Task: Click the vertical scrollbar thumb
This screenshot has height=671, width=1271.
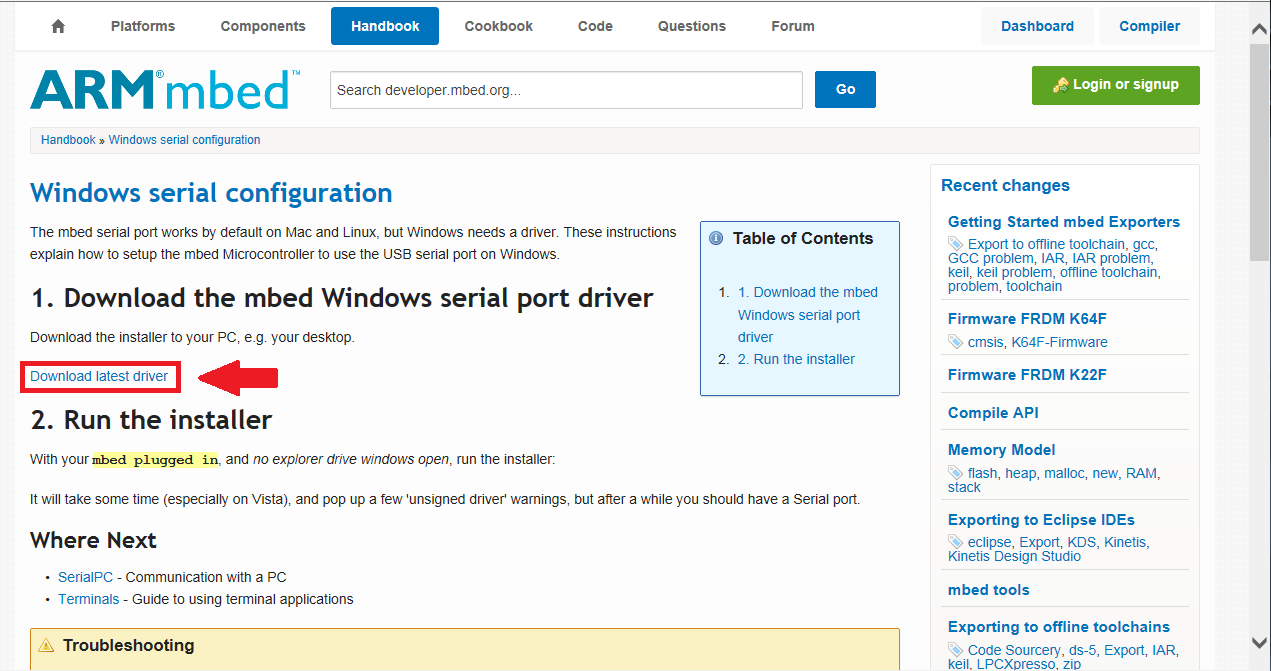Action: [x=1260, y=152]
